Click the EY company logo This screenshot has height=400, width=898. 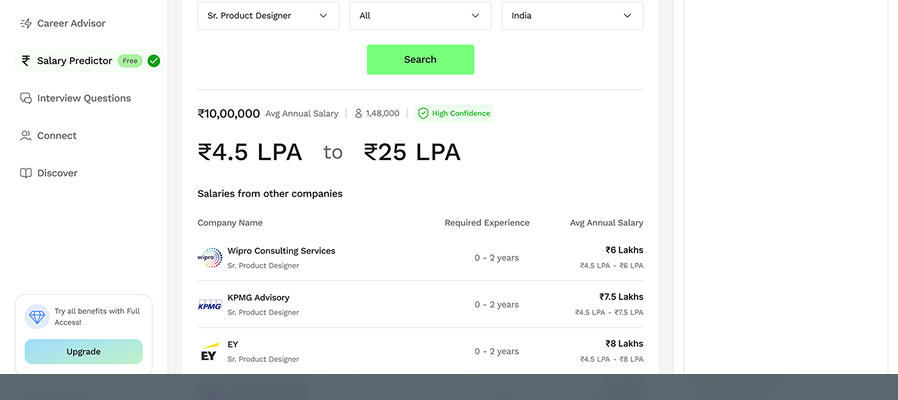point(210,352)
